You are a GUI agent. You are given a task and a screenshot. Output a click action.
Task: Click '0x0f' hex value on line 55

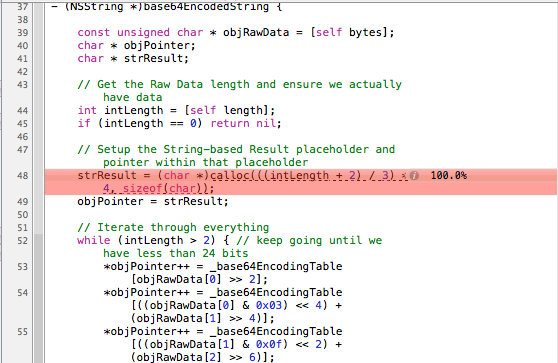pyautogui.click(x=269, y=344)
